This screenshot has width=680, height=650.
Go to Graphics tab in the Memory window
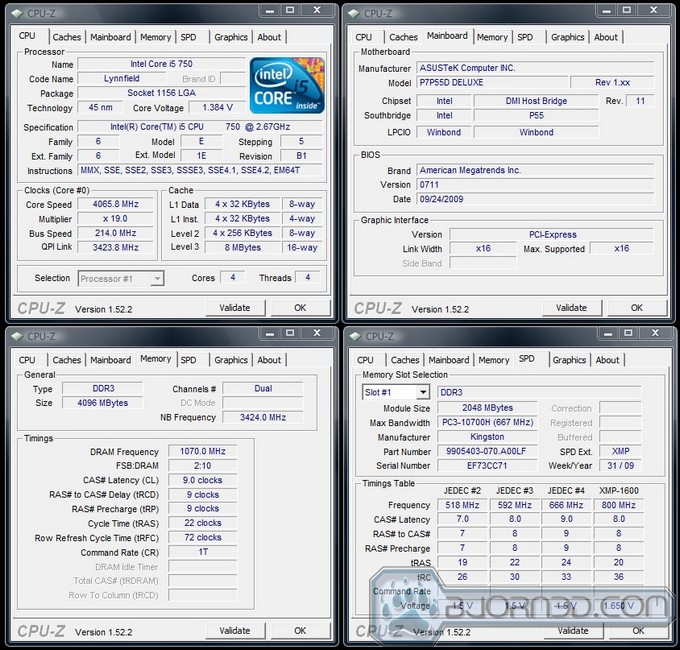pos(231,360)
